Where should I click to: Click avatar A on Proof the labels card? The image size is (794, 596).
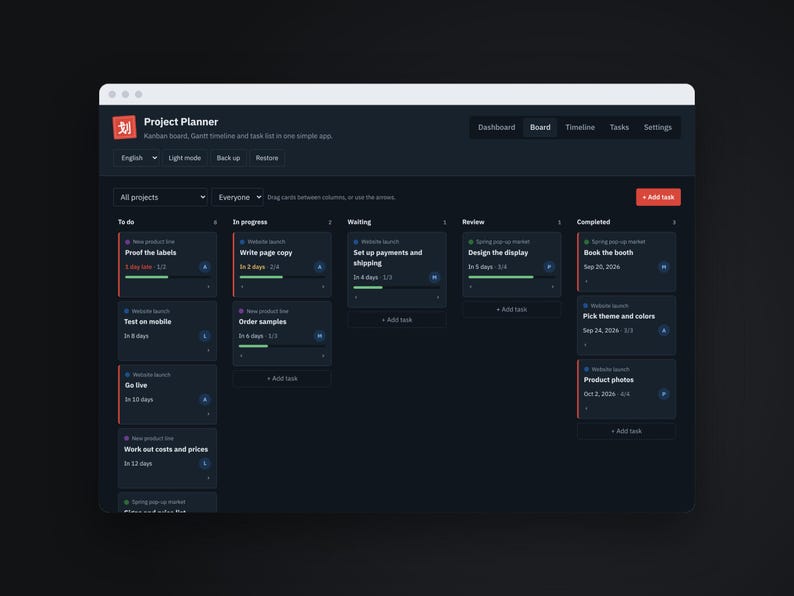tap(205, 267)
